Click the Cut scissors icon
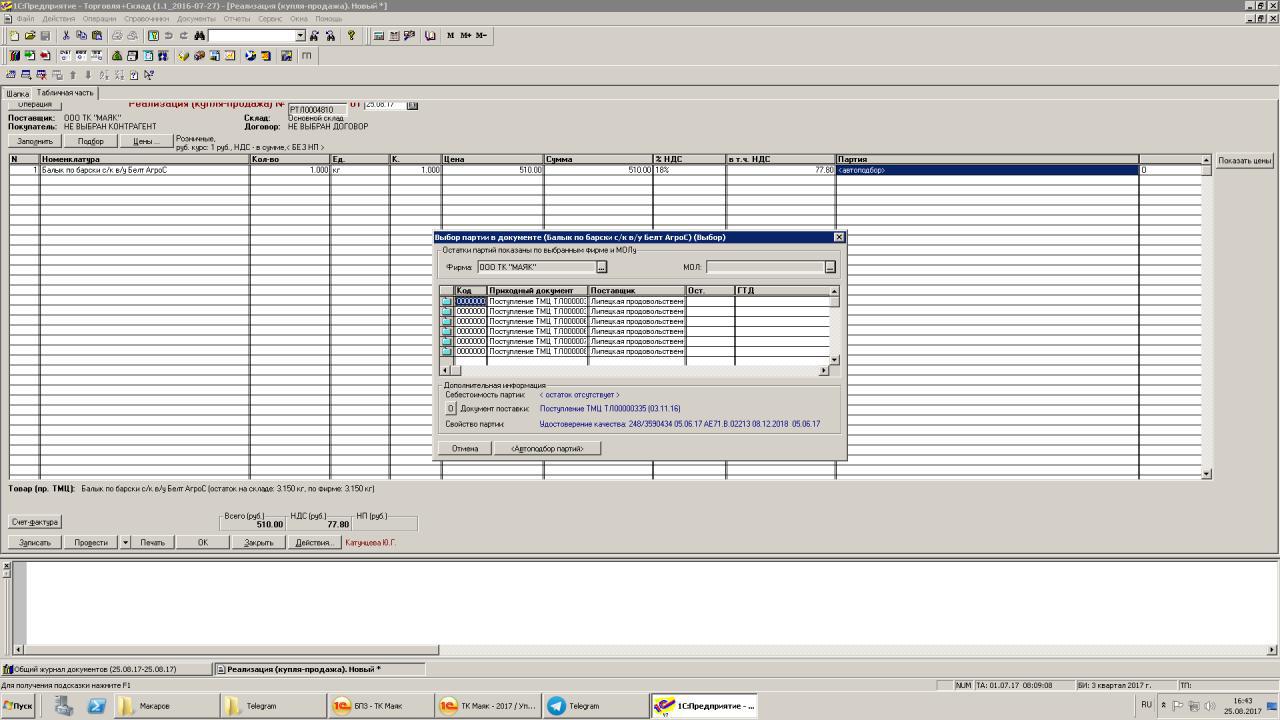The width and height of the screenshot is (1280, 720). (x=66, y=36)
